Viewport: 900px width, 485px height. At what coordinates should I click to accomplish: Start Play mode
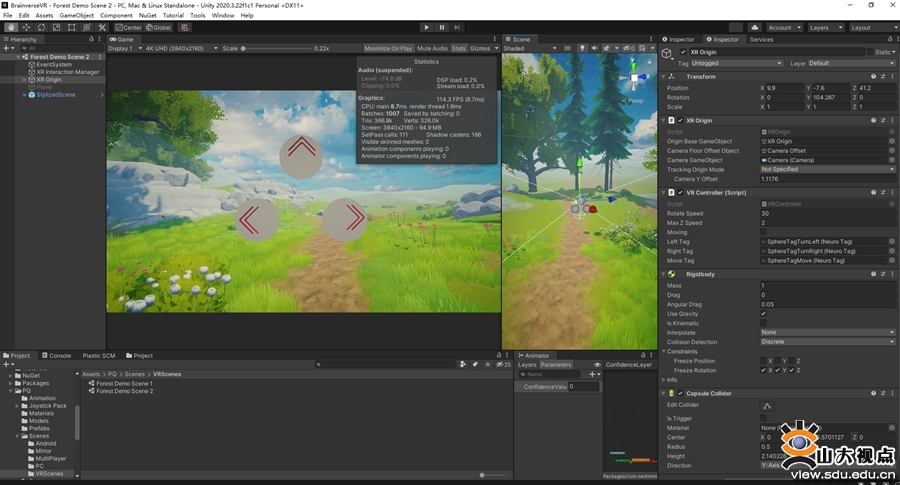(426, 28)
